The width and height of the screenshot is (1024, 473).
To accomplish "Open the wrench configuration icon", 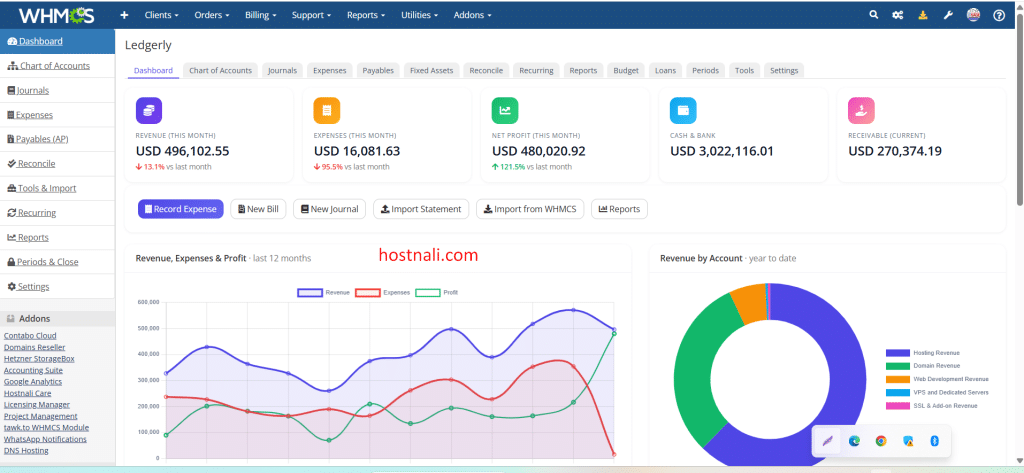I will click(x=948, y=15).
